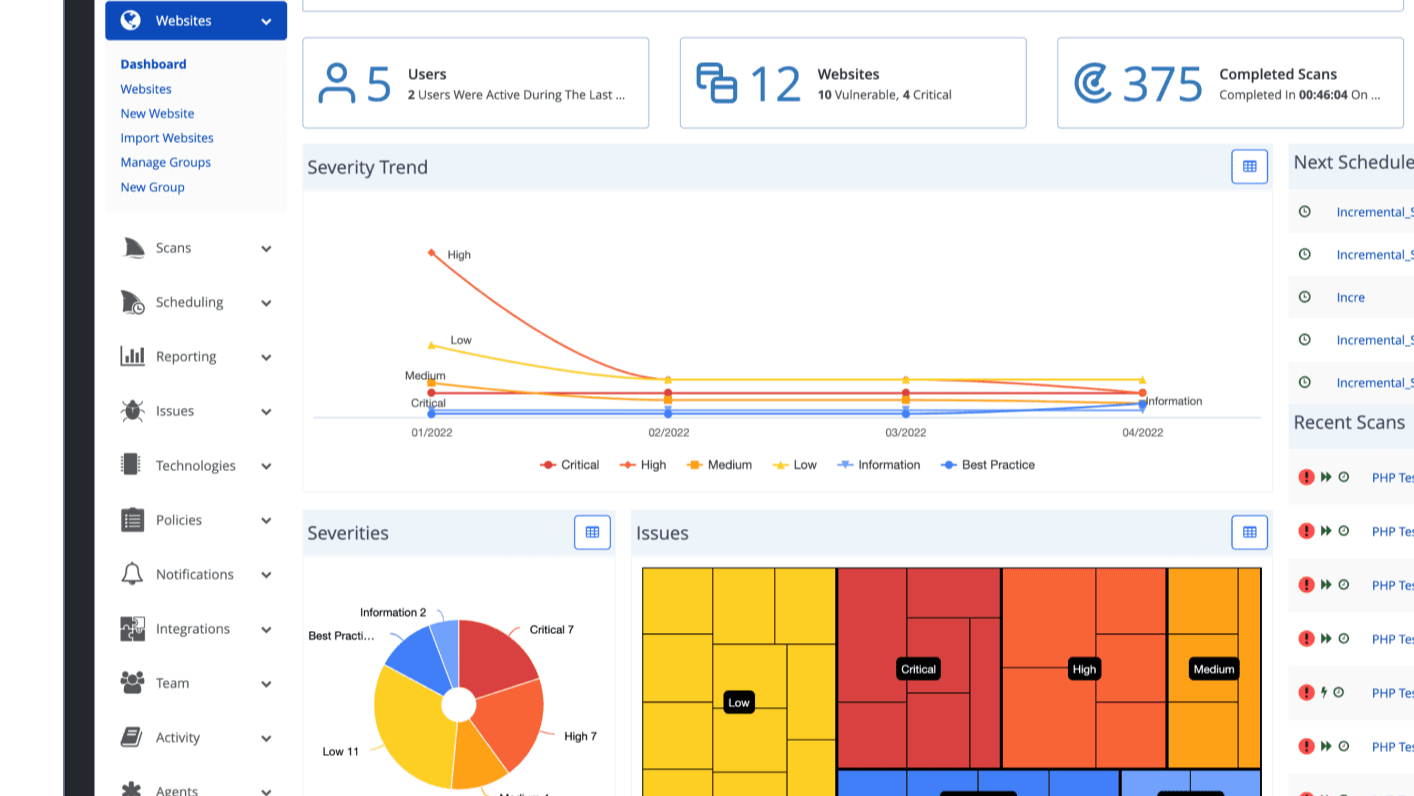Open the Manage Groups submenu item
The height and width of the screenshot is (796, 1414).
coord(165,162)
